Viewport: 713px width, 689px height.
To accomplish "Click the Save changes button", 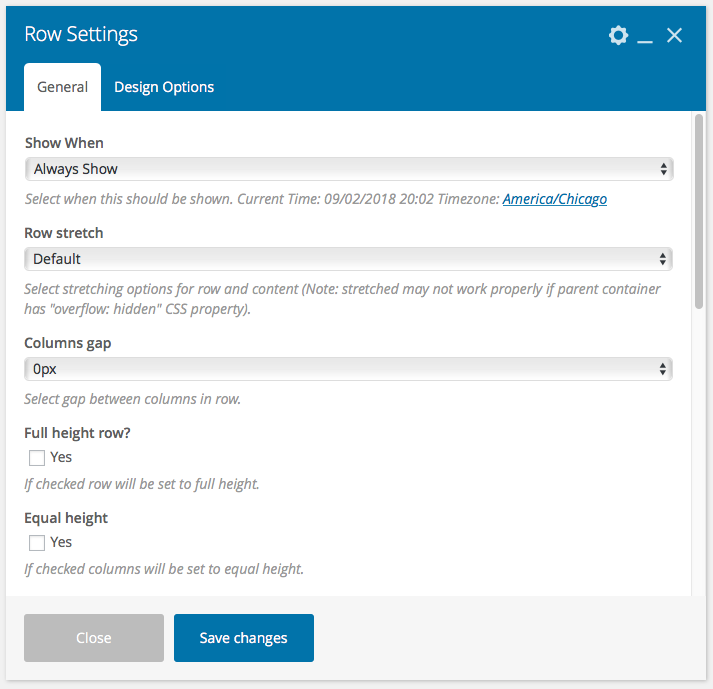I will click(243, 638).
